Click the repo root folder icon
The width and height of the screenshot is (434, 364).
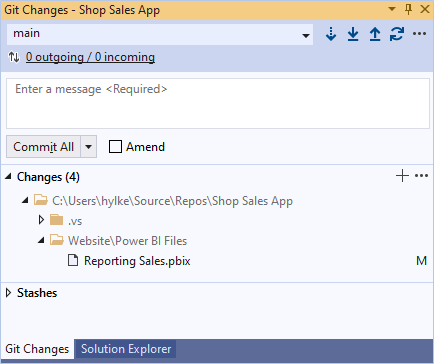pyautogui.click(x=41, y=200)
